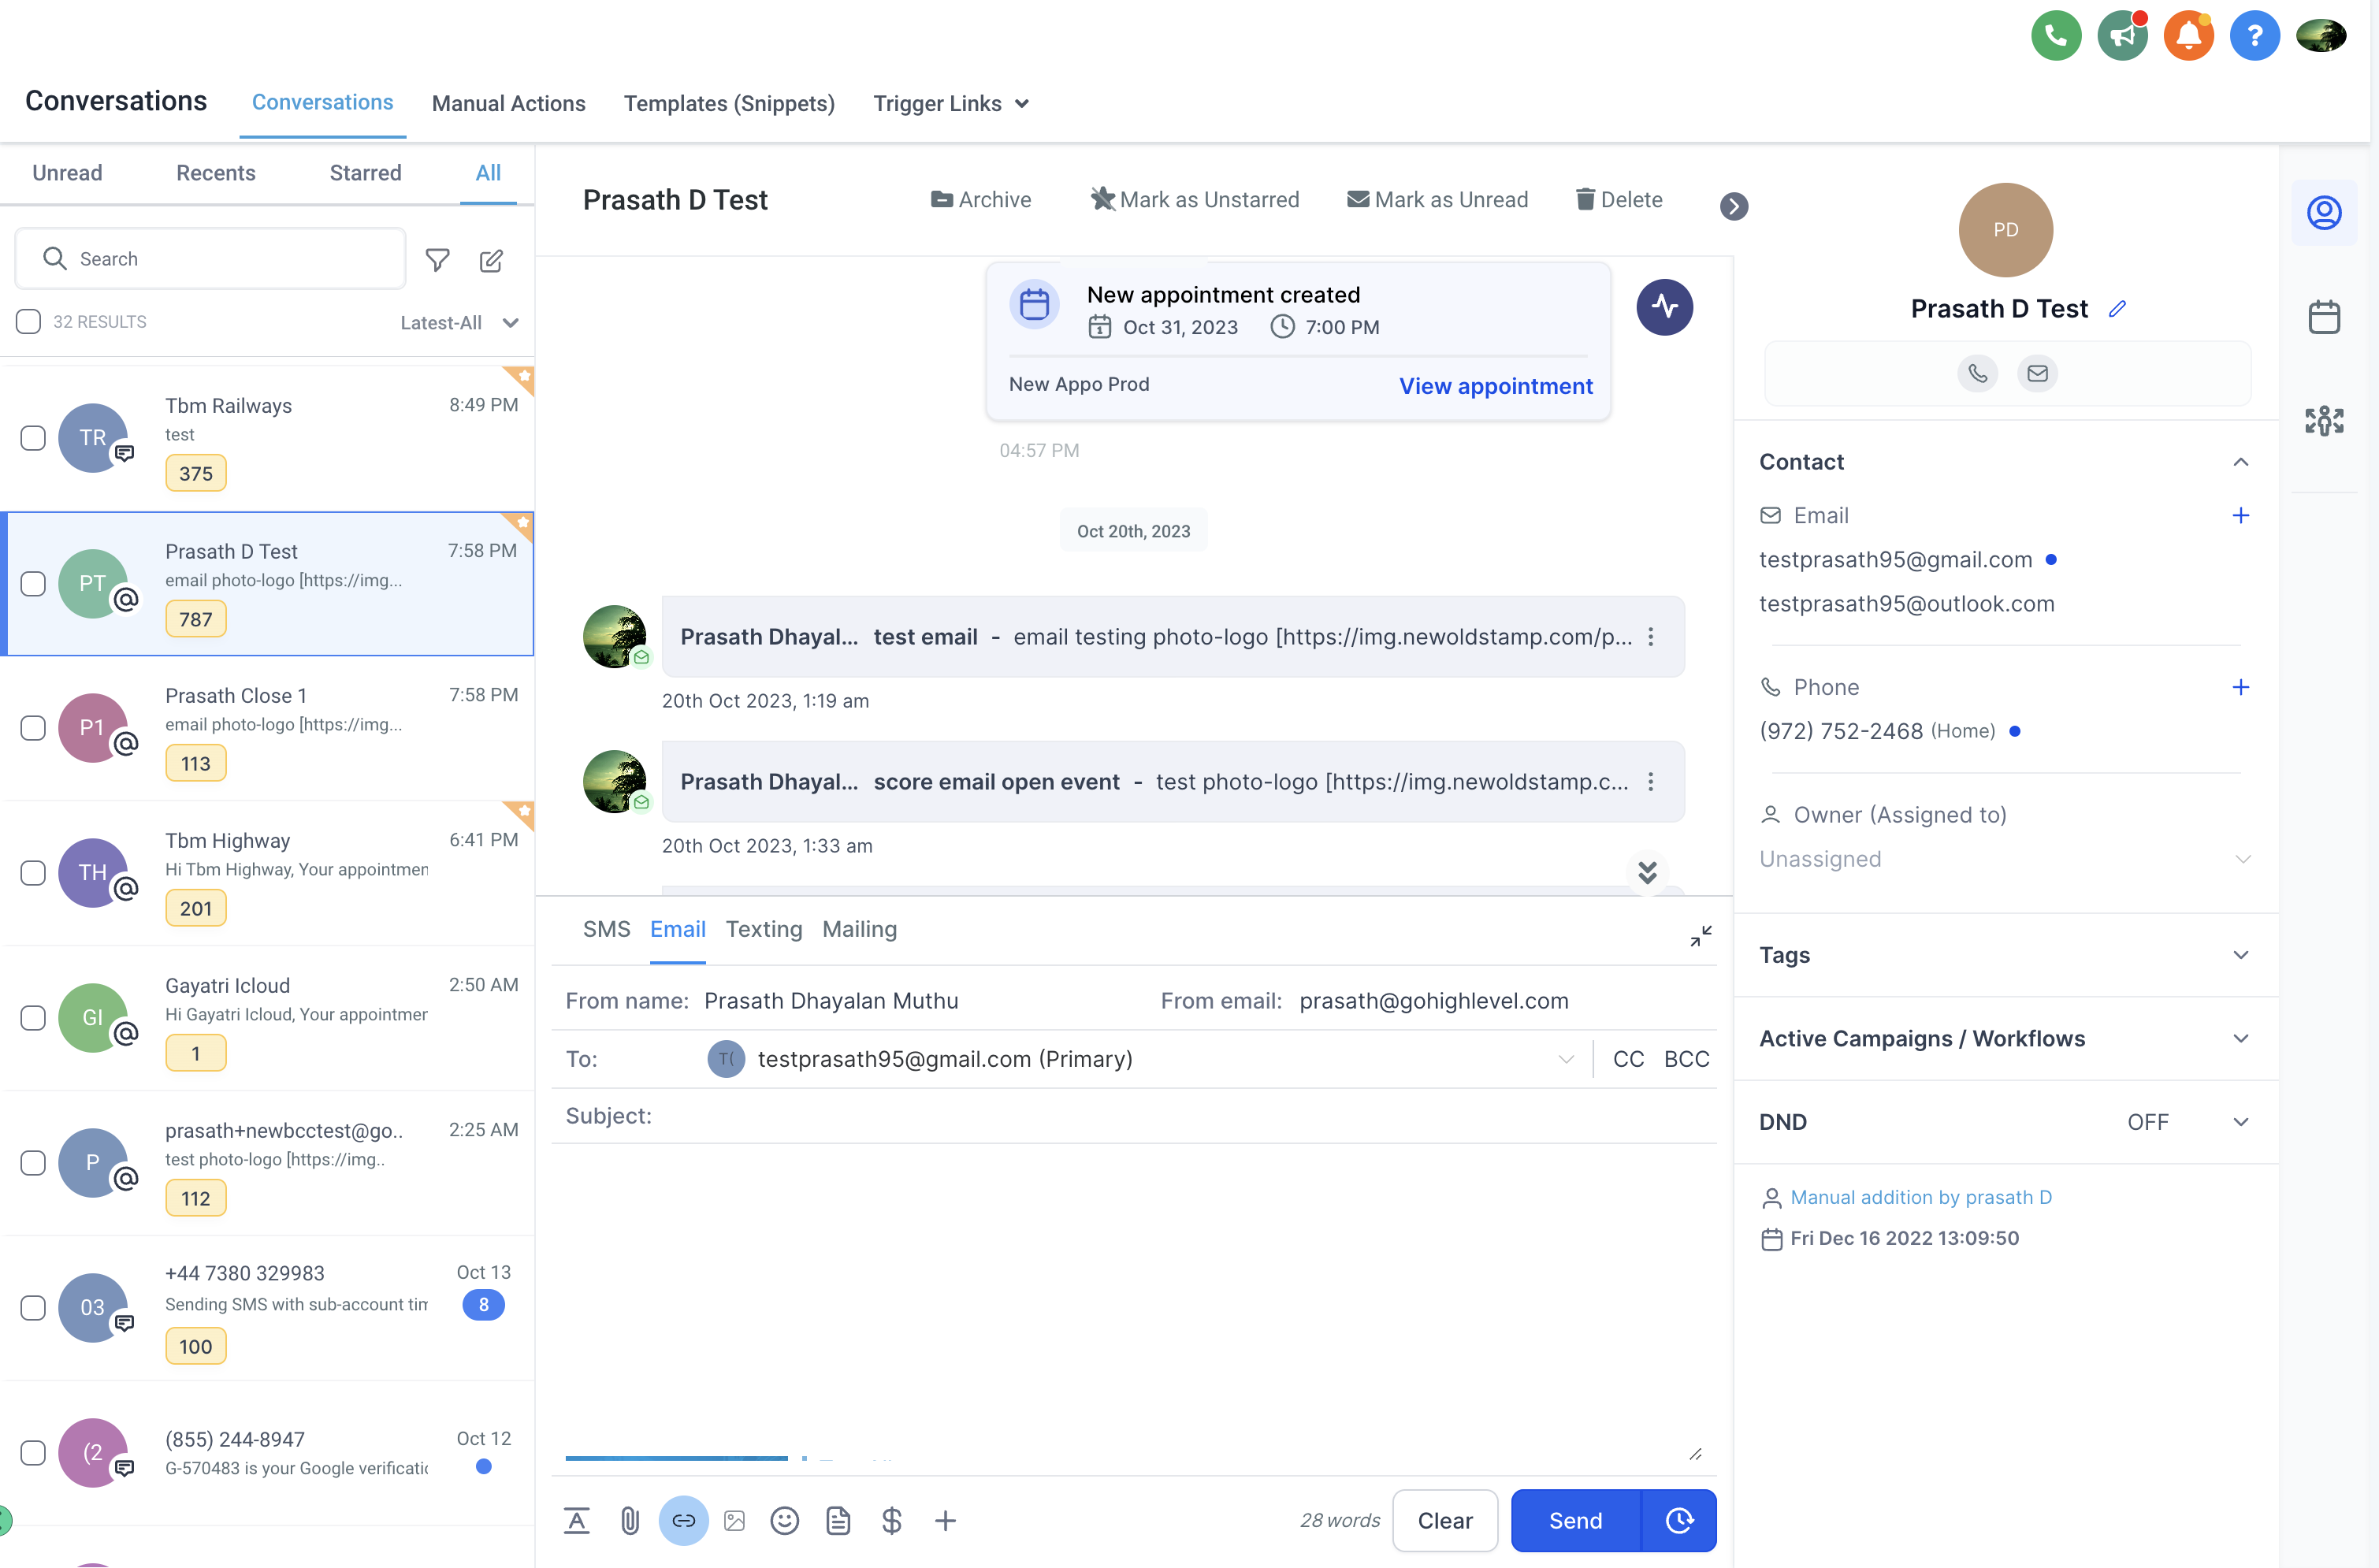Attach a file with paperclip icon
Viewport: 2379px width, 1568px height.
pos(629,1520)
